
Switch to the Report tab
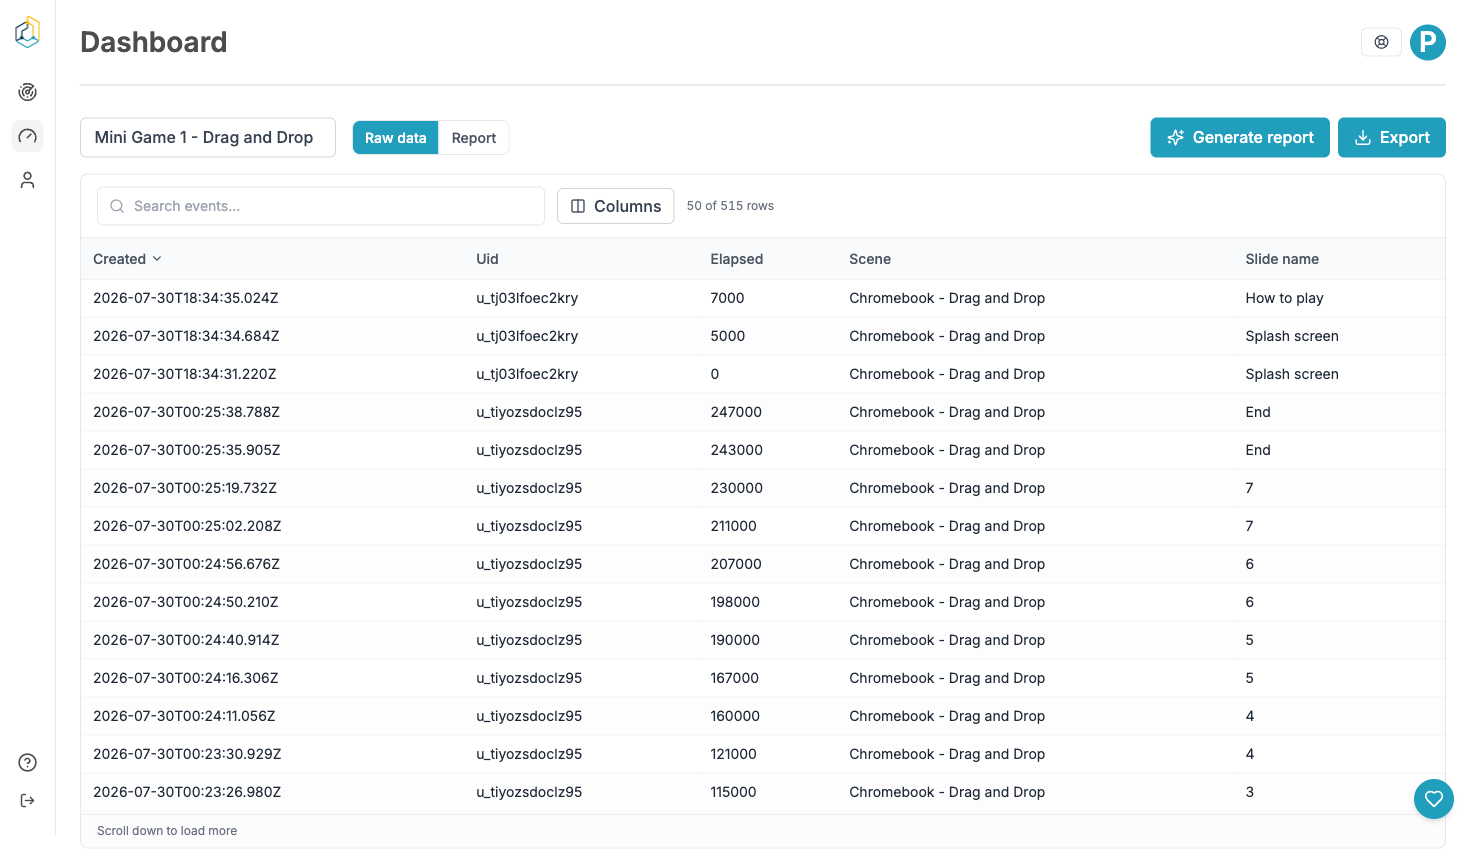coord(474,138)
